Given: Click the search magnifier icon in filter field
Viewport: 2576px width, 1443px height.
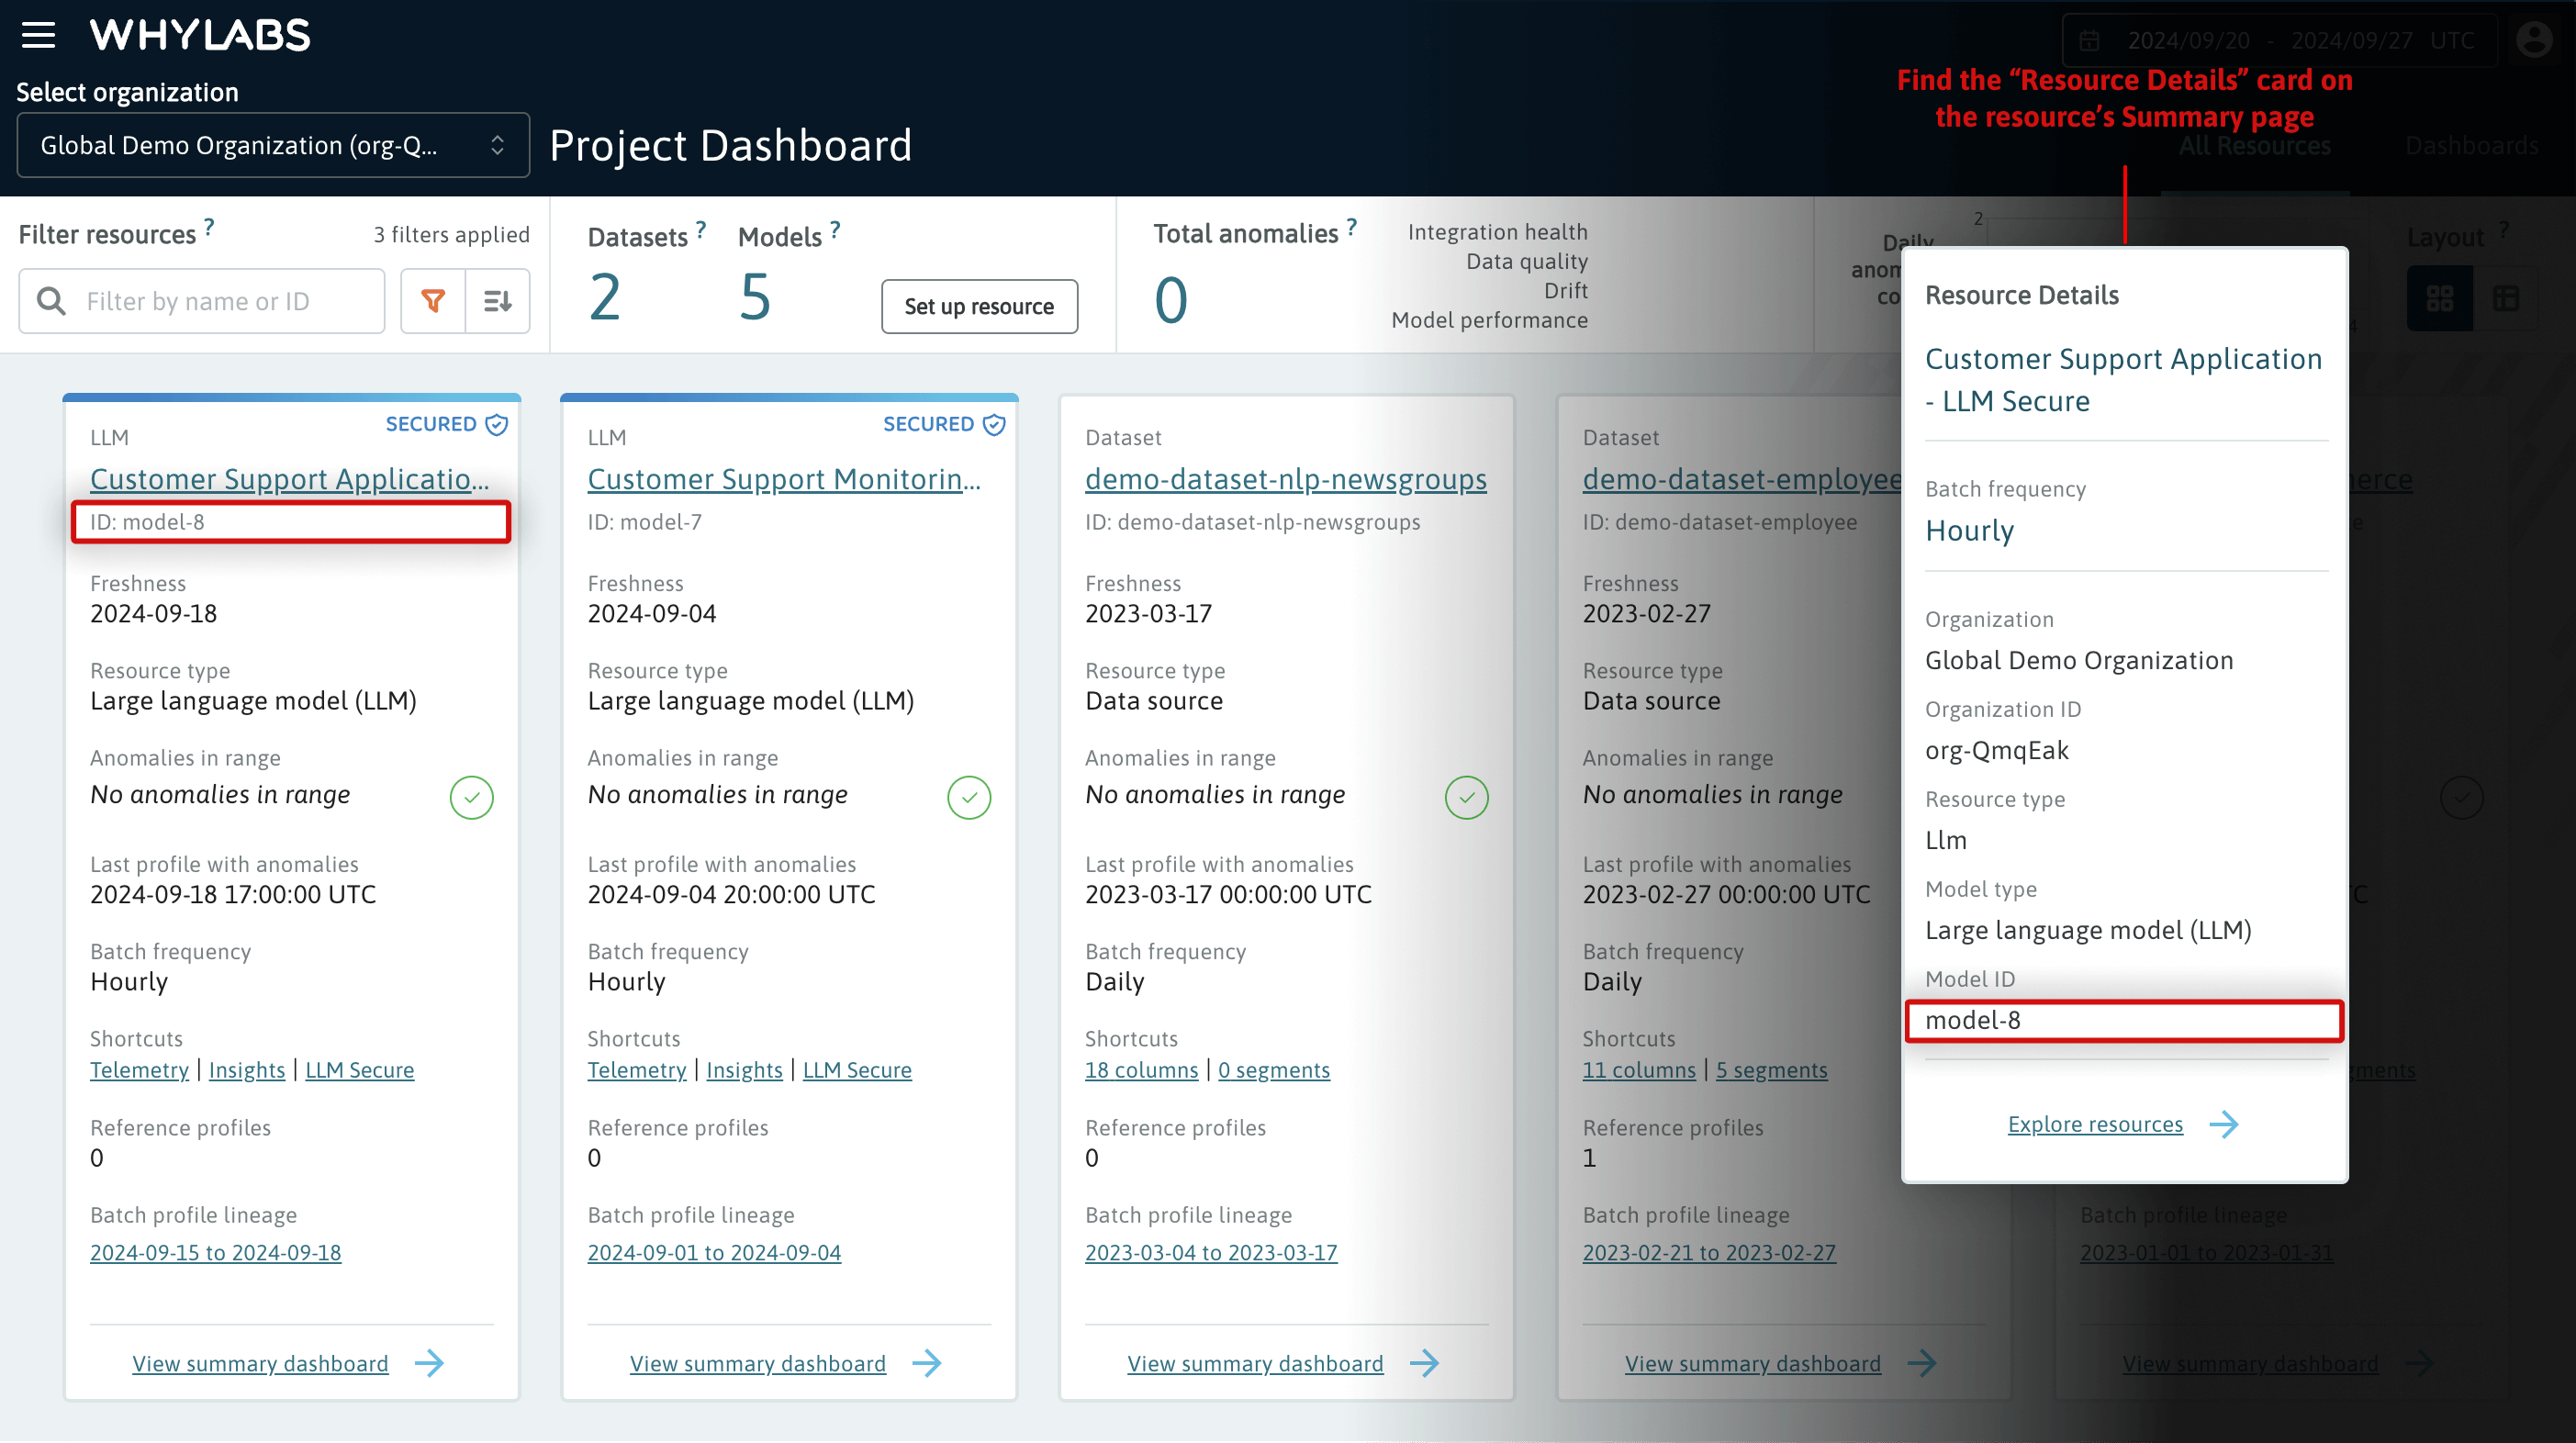Looking at the screenshot, I should tap(50, 301).
